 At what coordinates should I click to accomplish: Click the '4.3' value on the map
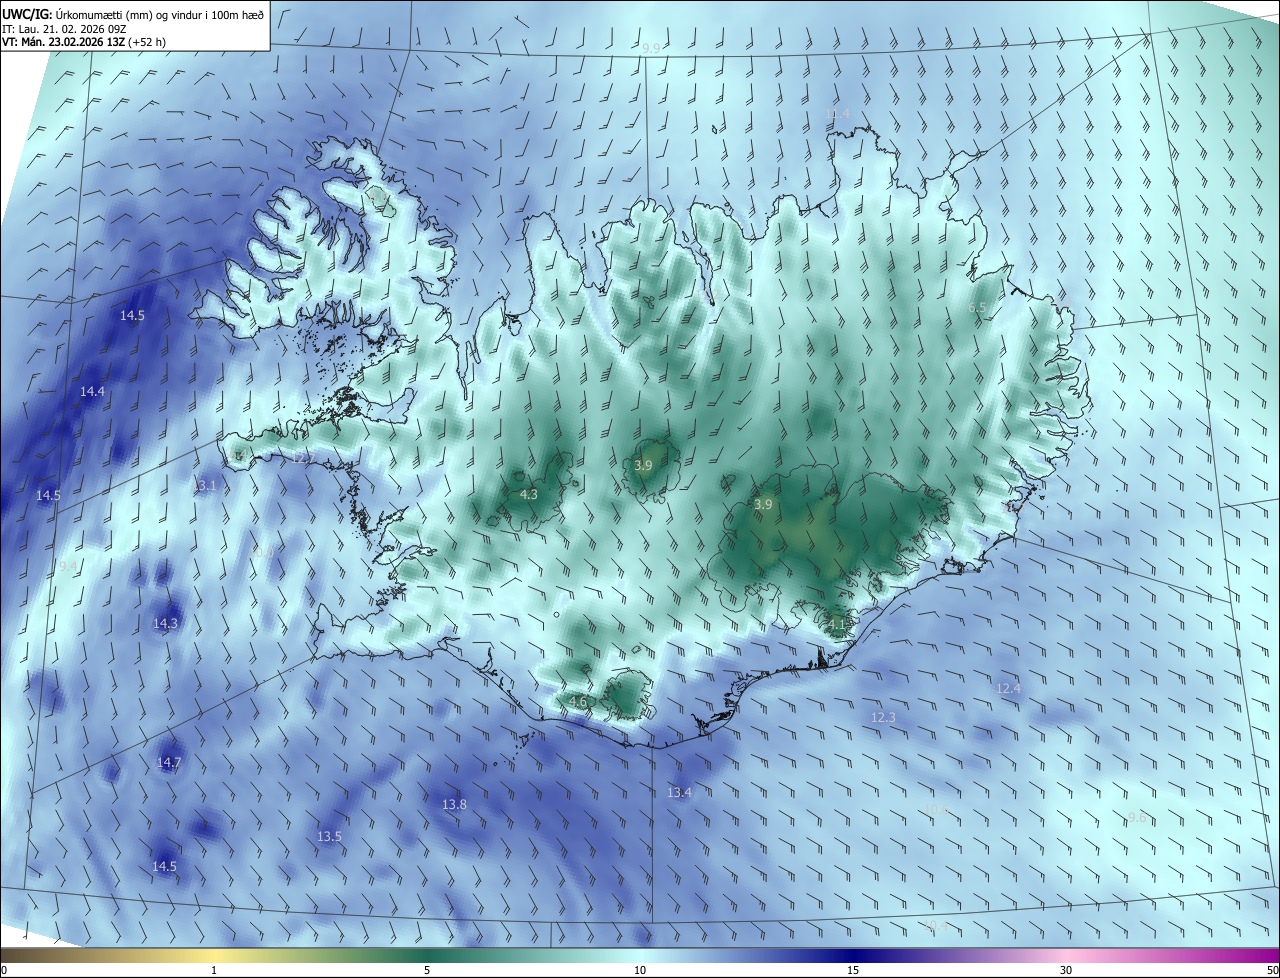[529, 494]
